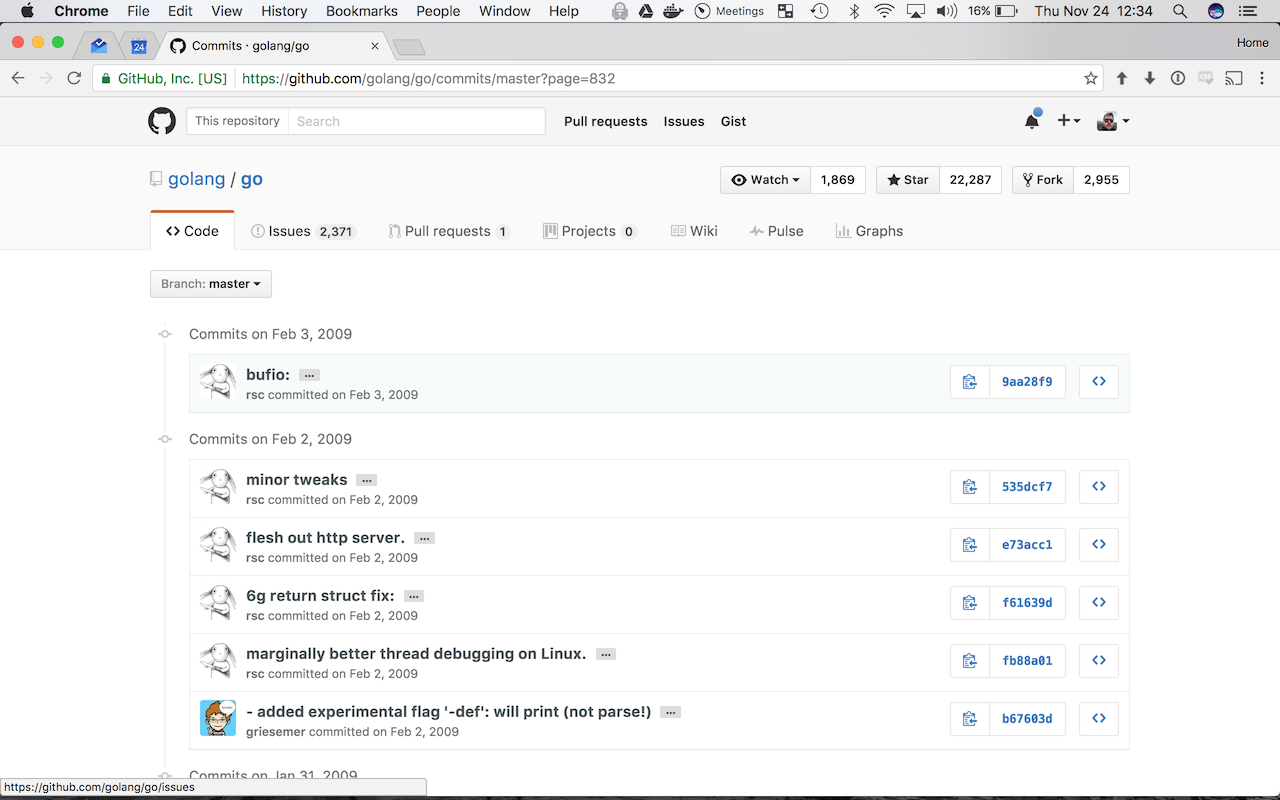The width and height of the screenshot is (1280, 800).
Task: Expand the thread debugging commit description
Action: tap(606, 654)
